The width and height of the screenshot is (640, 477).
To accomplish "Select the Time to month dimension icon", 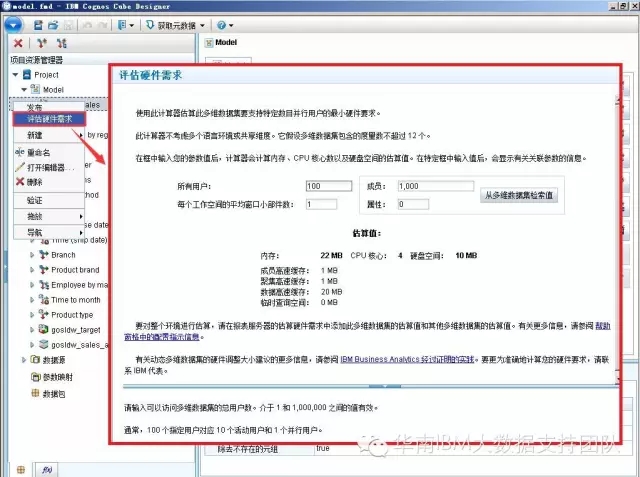I will (x=44, y=300).
